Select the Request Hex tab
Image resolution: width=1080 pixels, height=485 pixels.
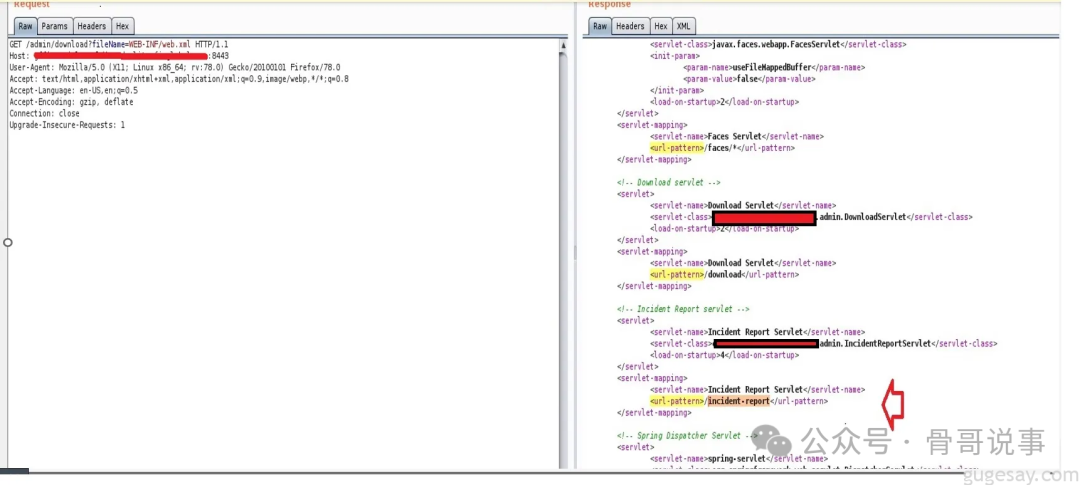[x=122, y=26]
